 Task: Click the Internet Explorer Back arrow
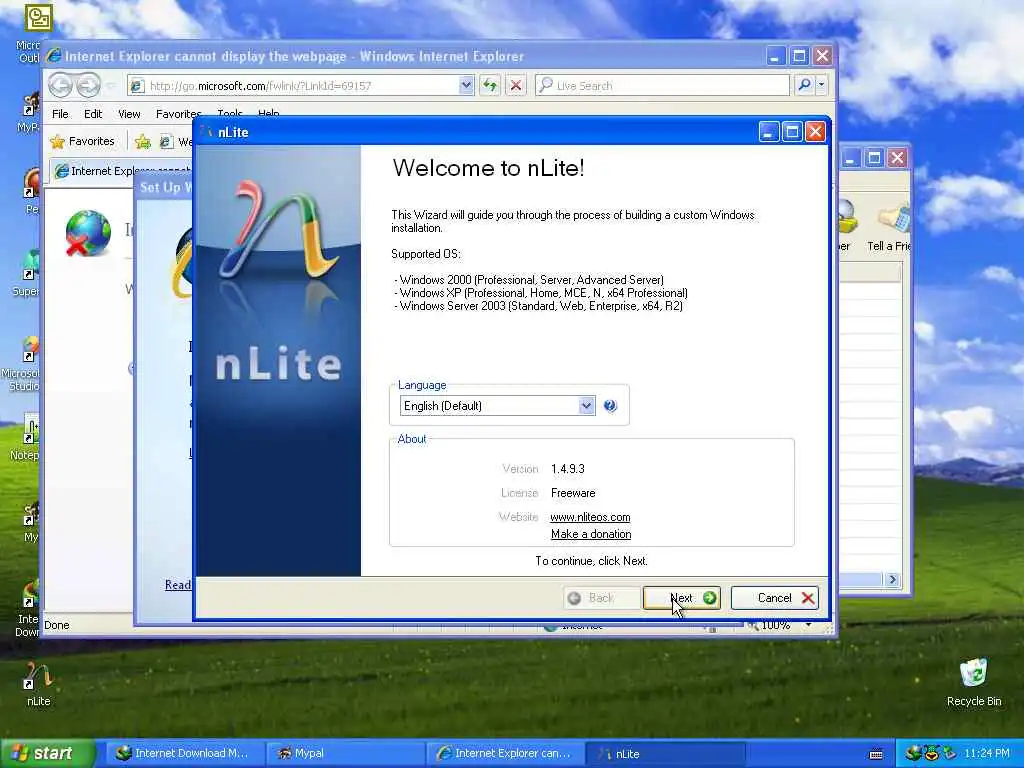pos(60,85)
